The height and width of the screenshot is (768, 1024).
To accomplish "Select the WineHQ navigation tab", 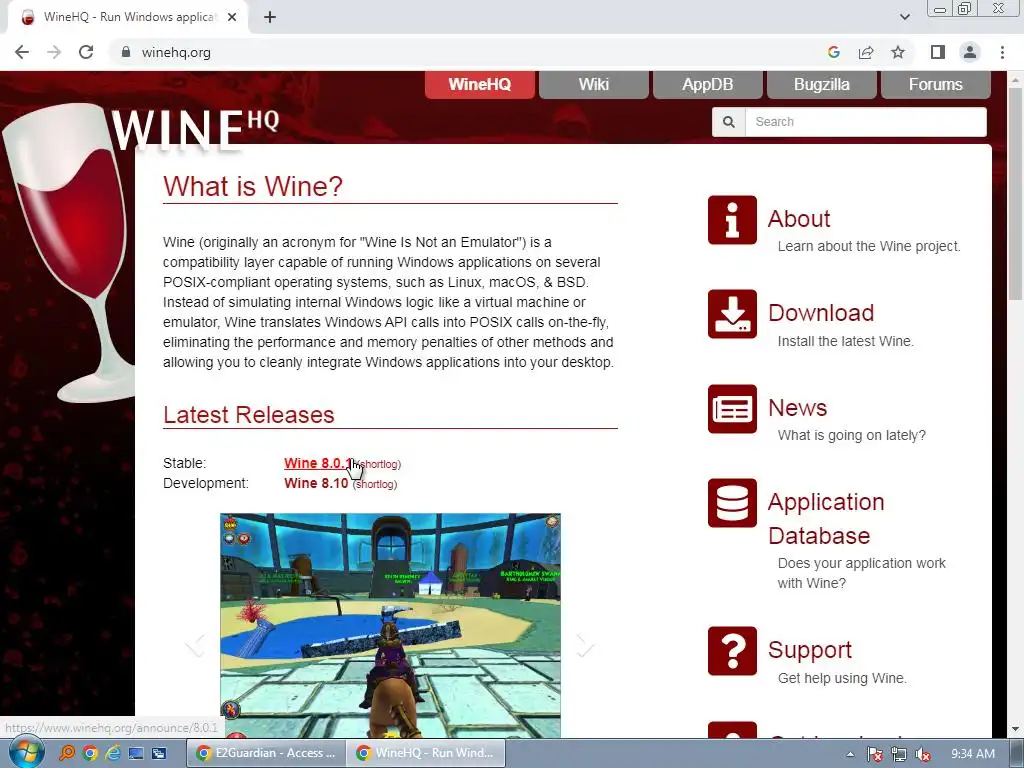I will point(479,85).
